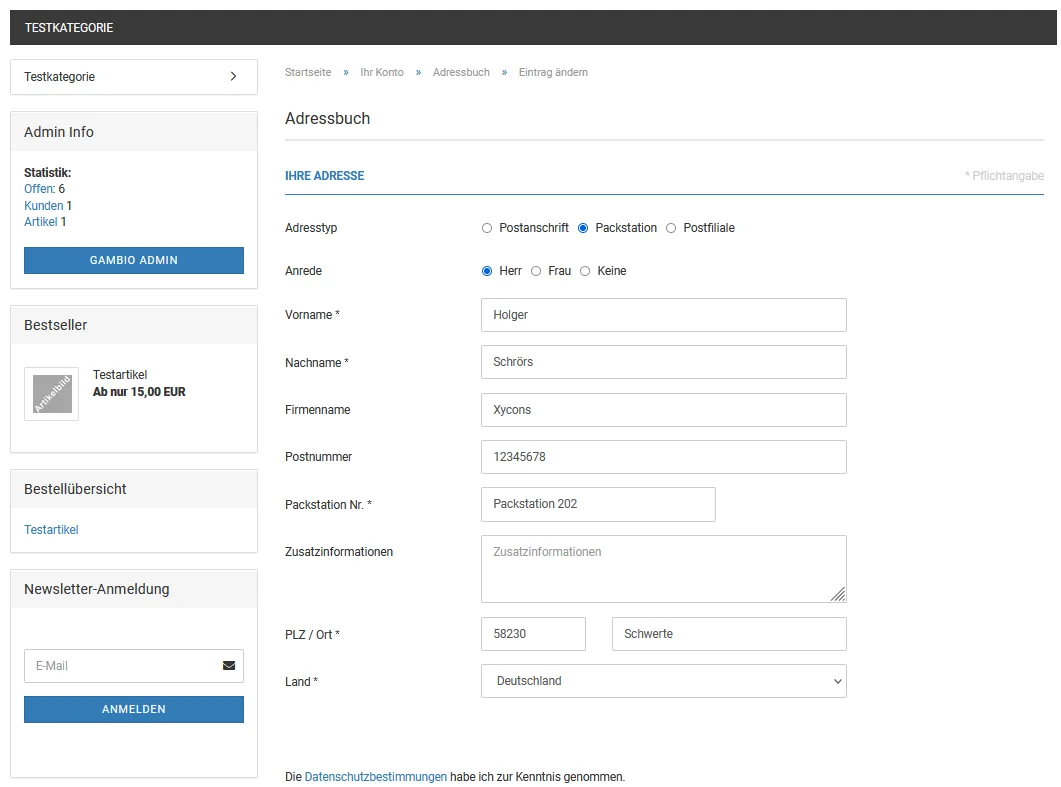This screenshot has height=787, width=1061.
Task: Open Testartikel link in Bestellübersicht
Action: coord(51,530)
